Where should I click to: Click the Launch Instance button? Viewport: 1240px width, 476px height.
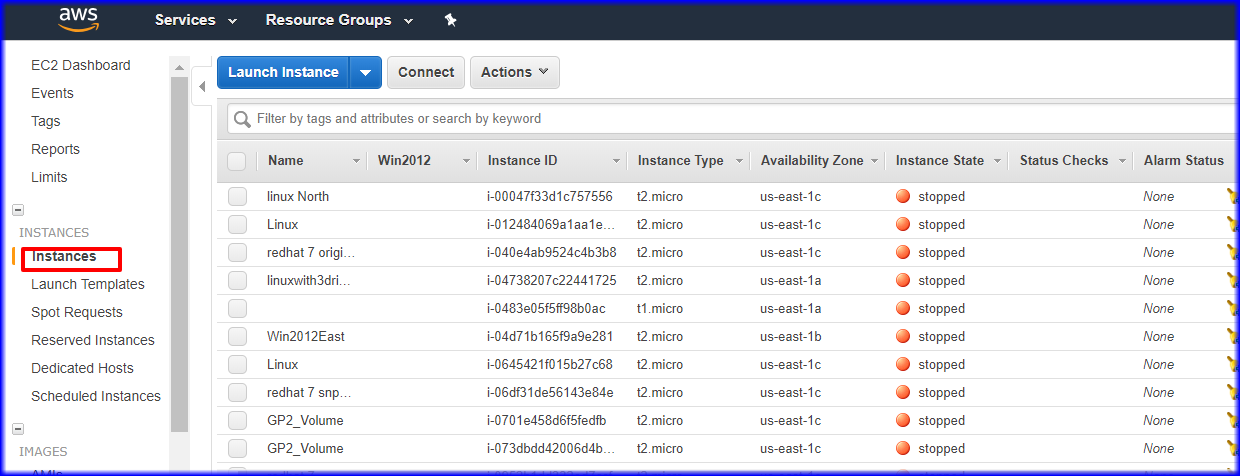pos(283,72)
